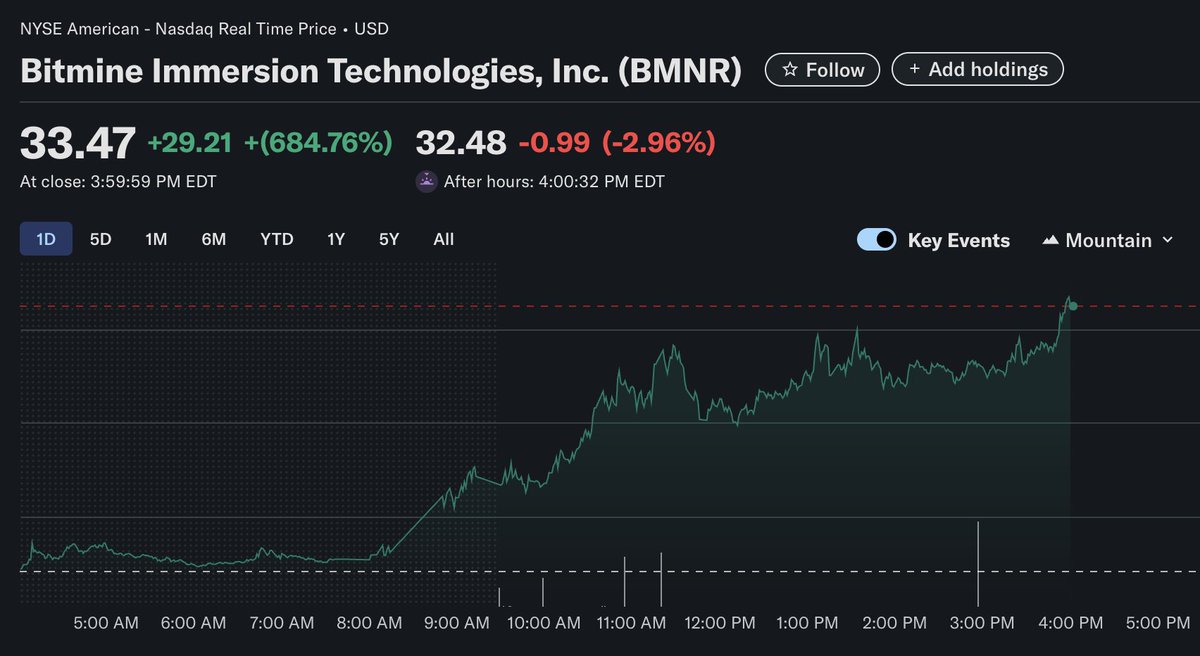Click the 5:00 PM axis label

1158,622
